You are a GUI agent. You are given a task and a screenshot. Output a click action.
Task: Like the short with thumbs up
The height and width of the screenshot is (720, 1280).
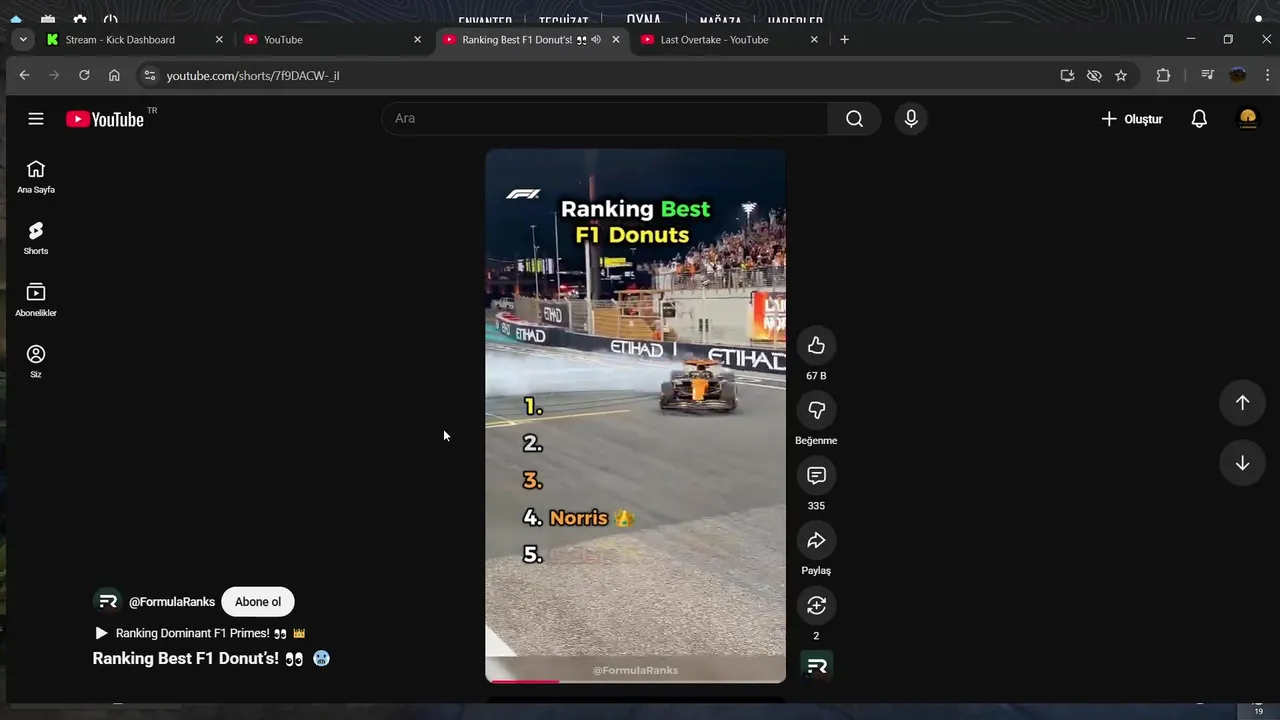coord(816,346)
